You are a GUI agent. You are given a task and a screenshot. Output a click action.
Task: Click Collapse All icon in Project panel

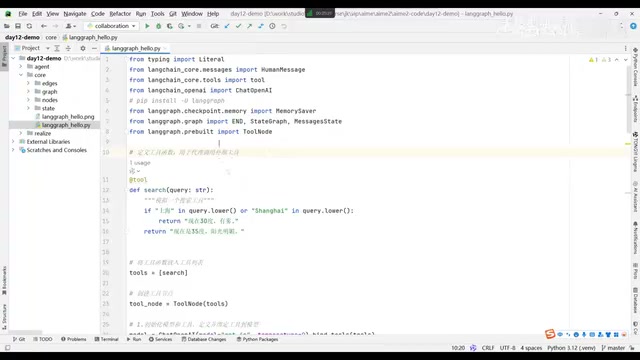click(x=68, y=48)
